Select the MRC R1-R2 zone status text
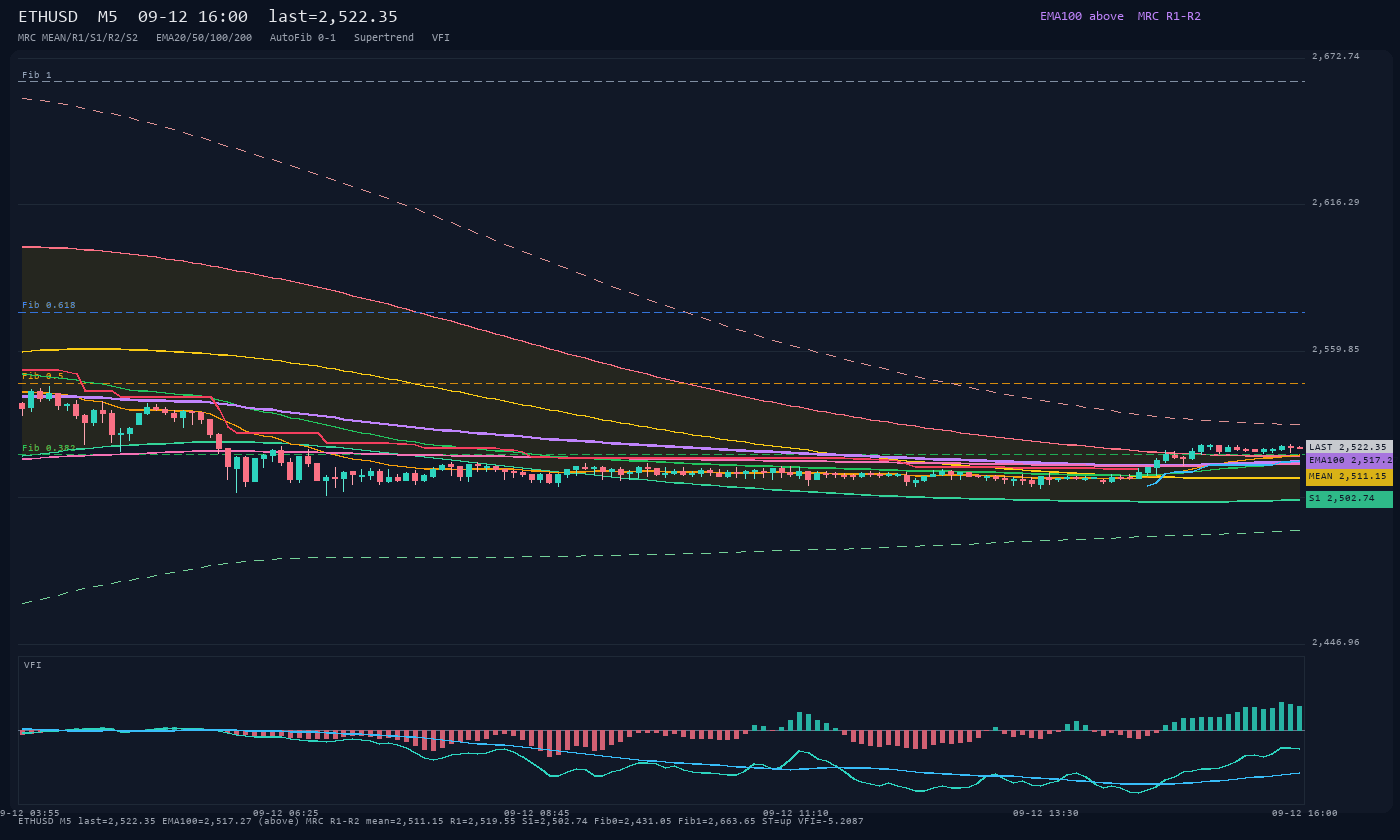Screen dimensions: 1400x840 click(1169, 16)
